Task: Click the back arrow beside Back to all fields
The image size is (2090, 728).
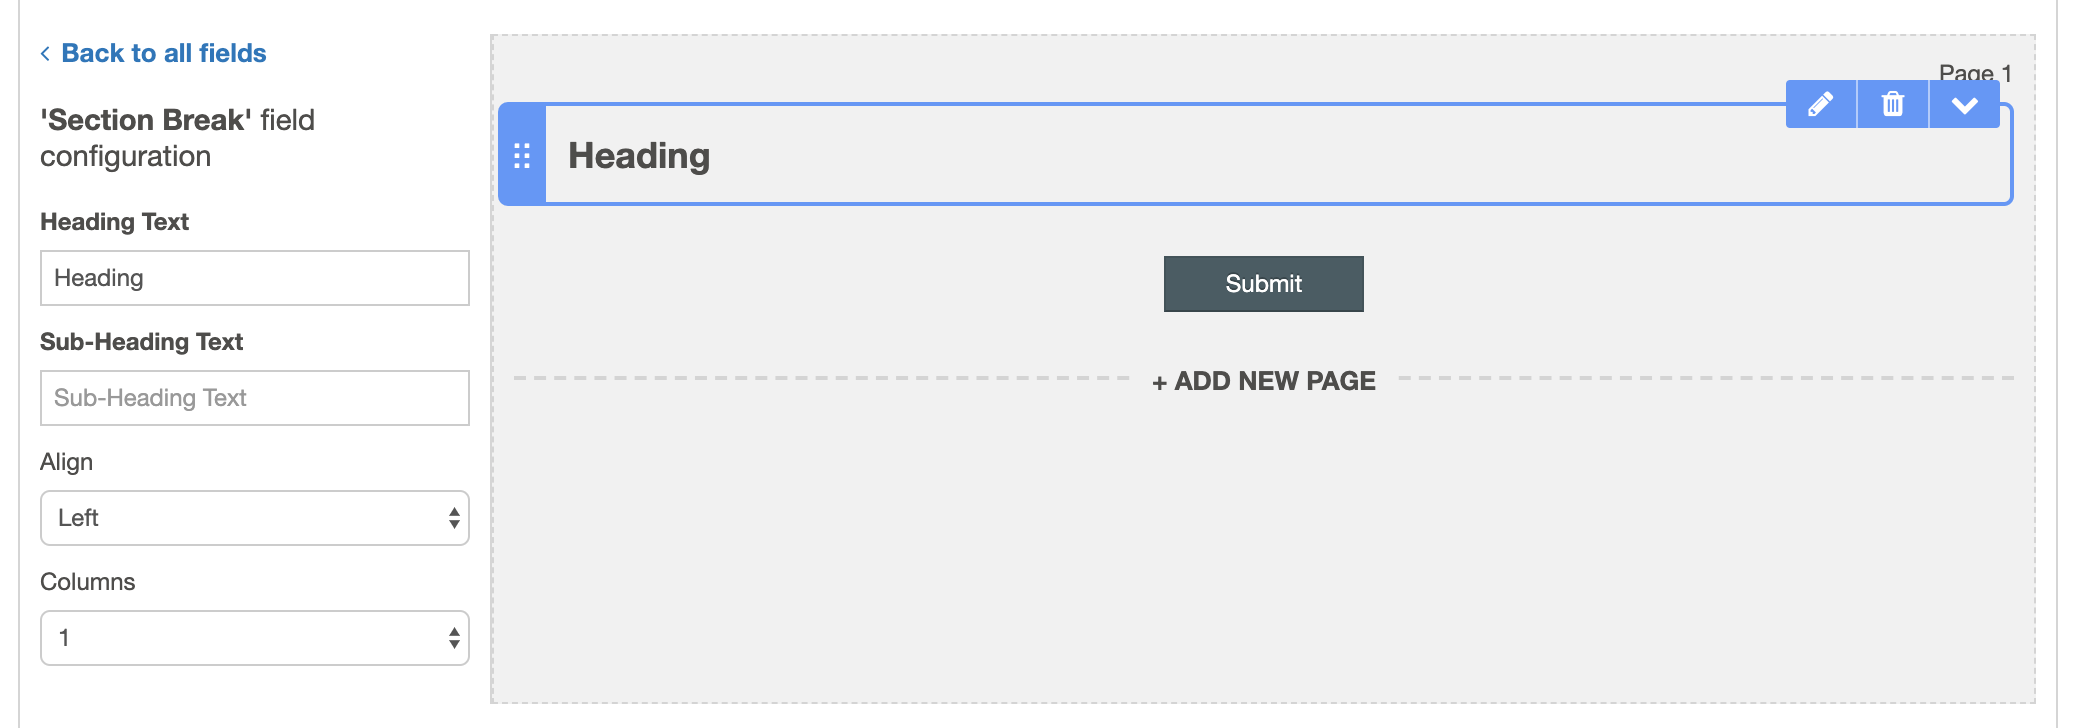Action: click(x=45, y=53)
